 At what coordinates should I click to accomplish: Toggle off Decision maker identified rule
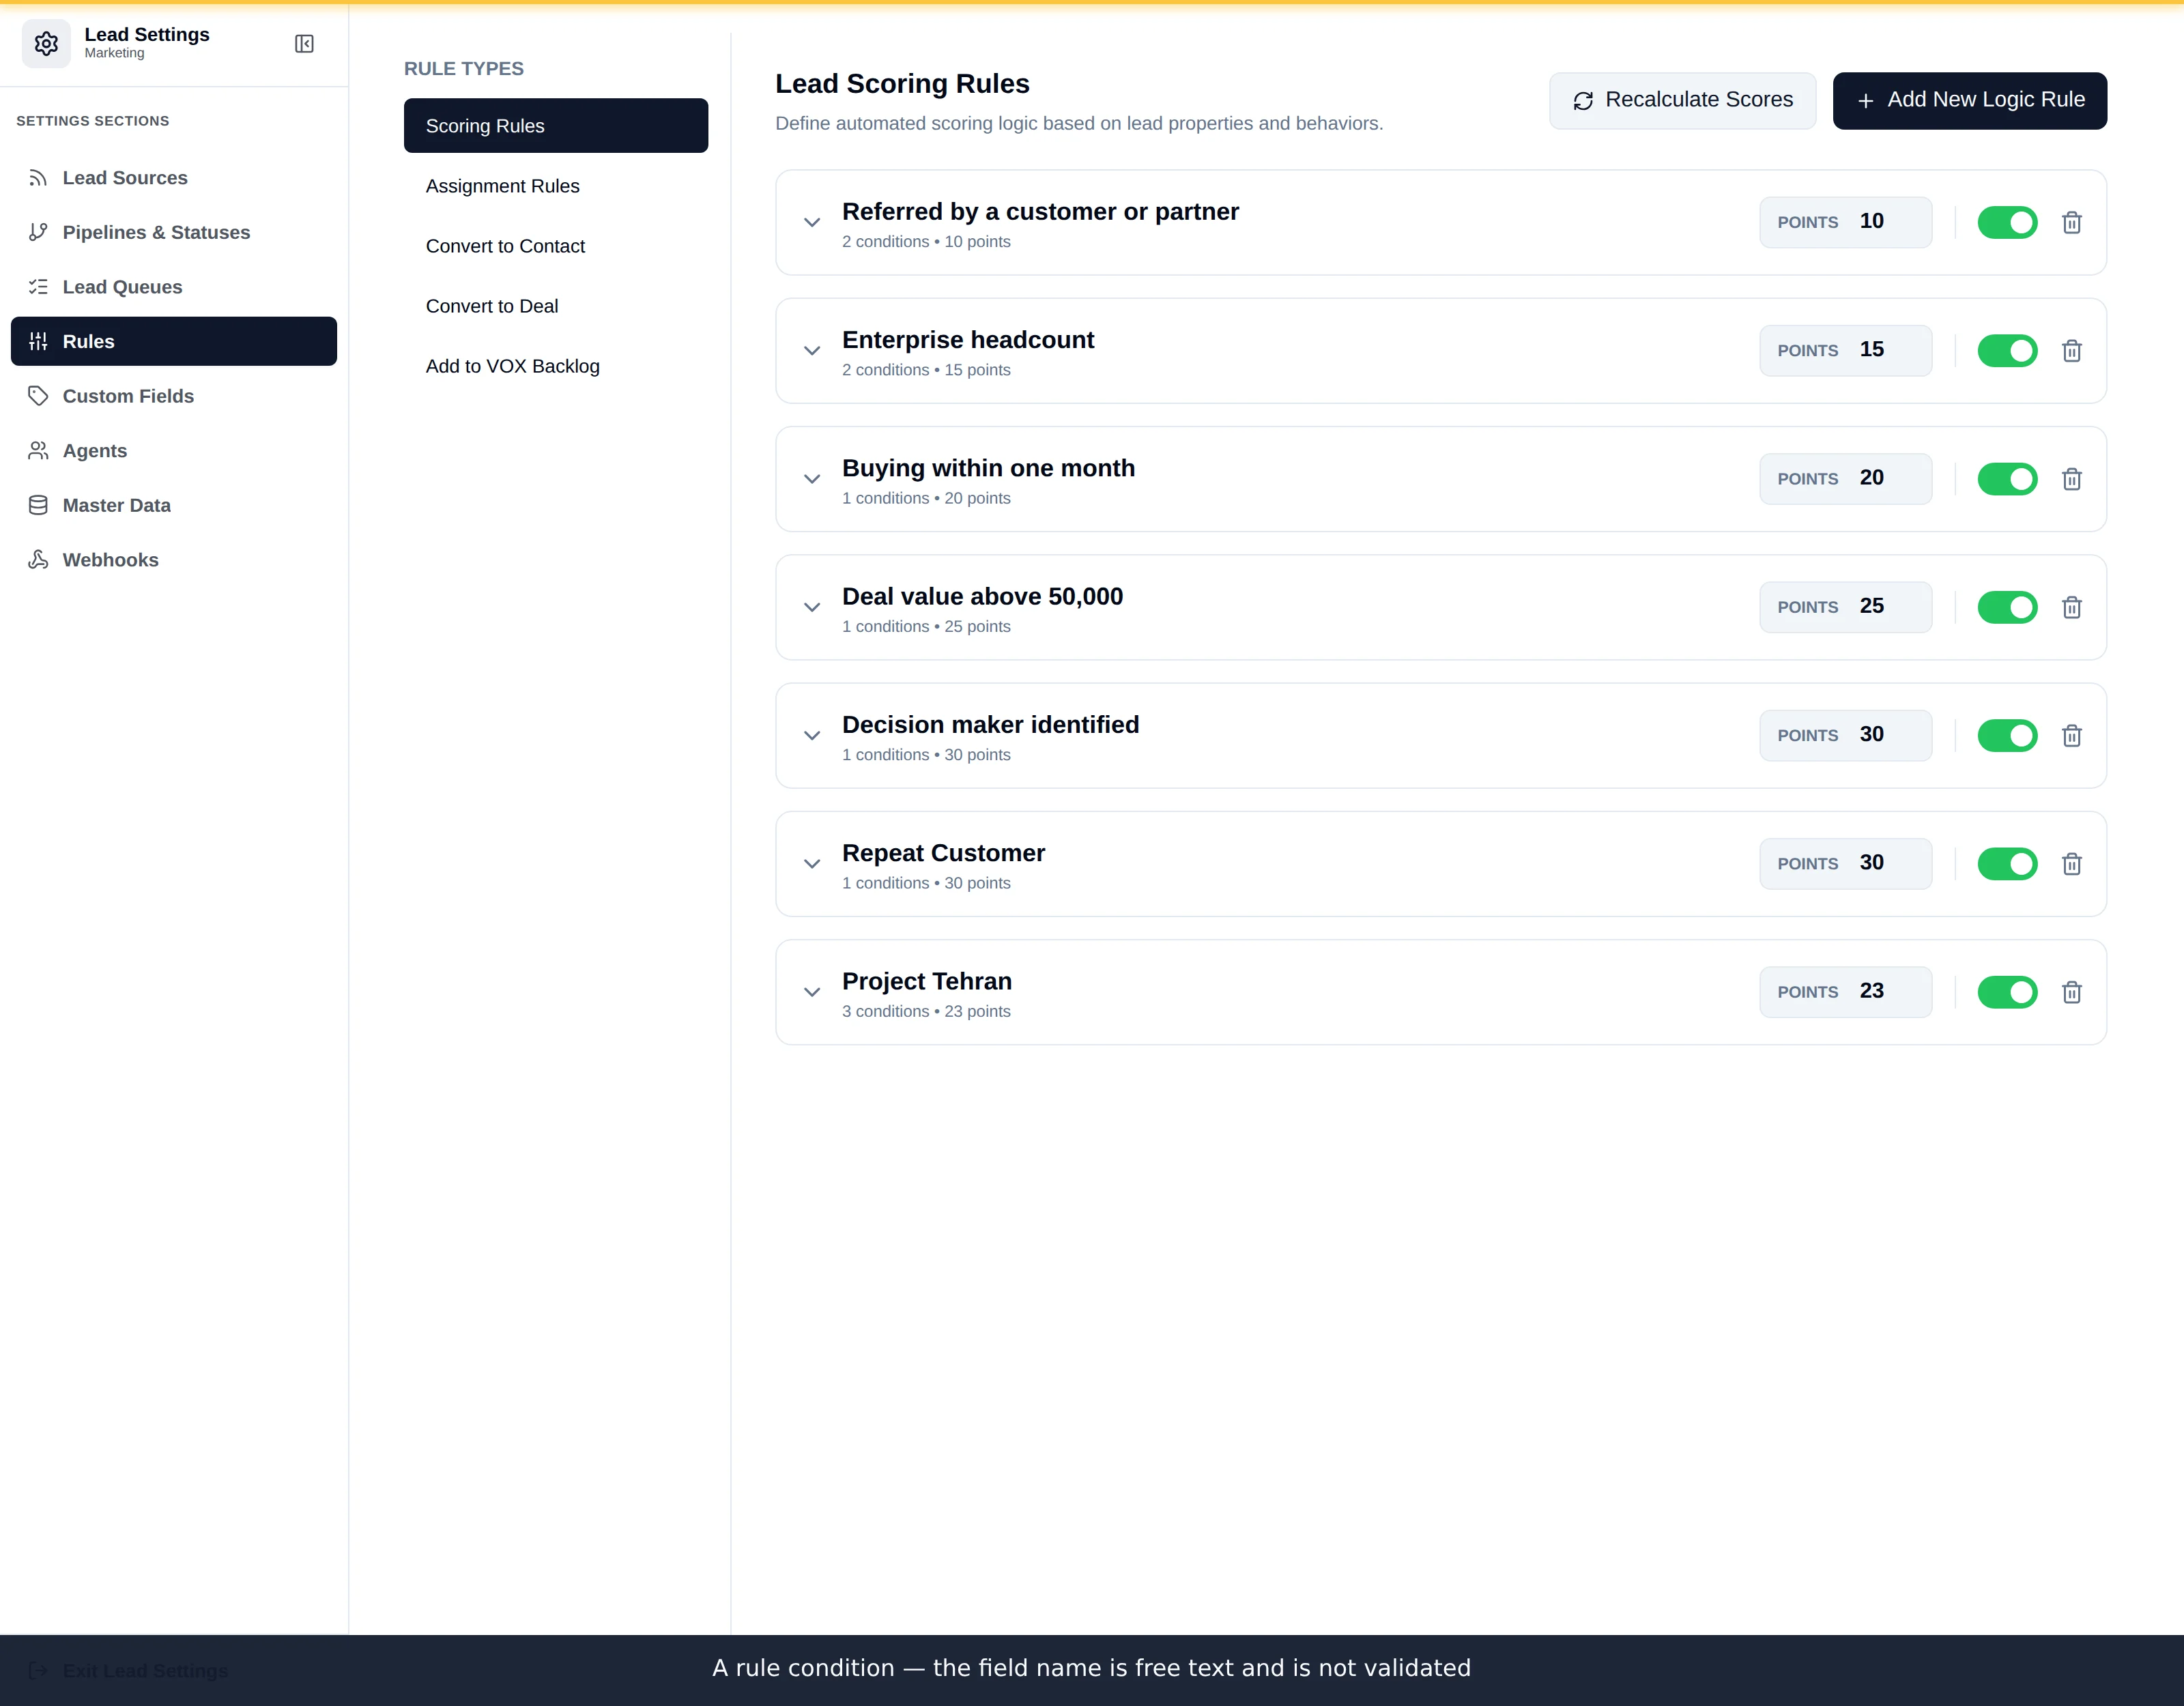pos(2007,736)
